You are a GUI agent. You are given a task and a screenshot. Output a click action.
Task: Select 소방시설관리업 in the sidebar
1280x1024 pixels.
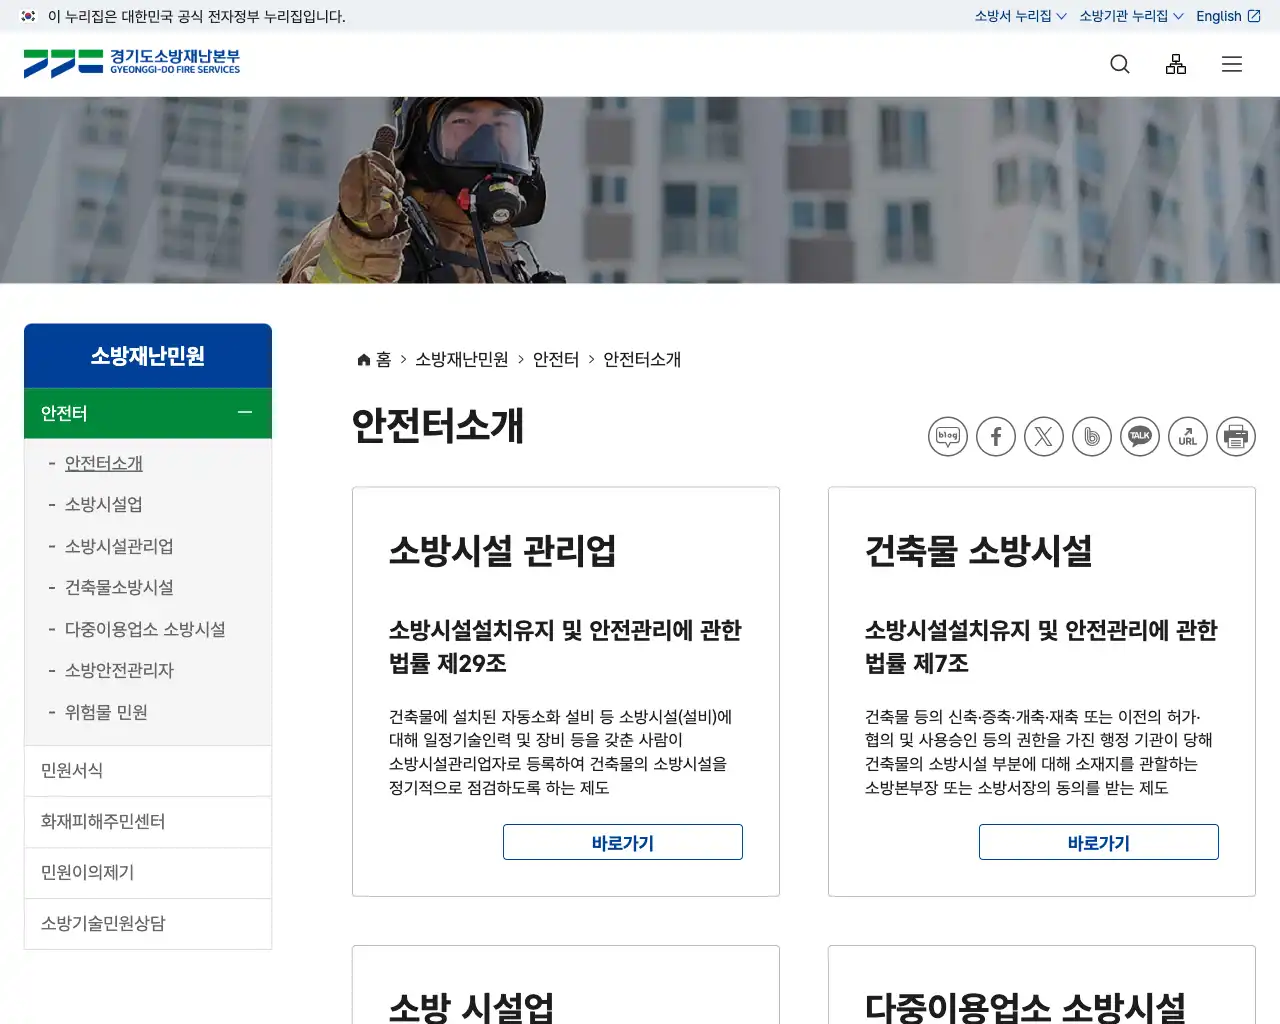tap(119, 546)
